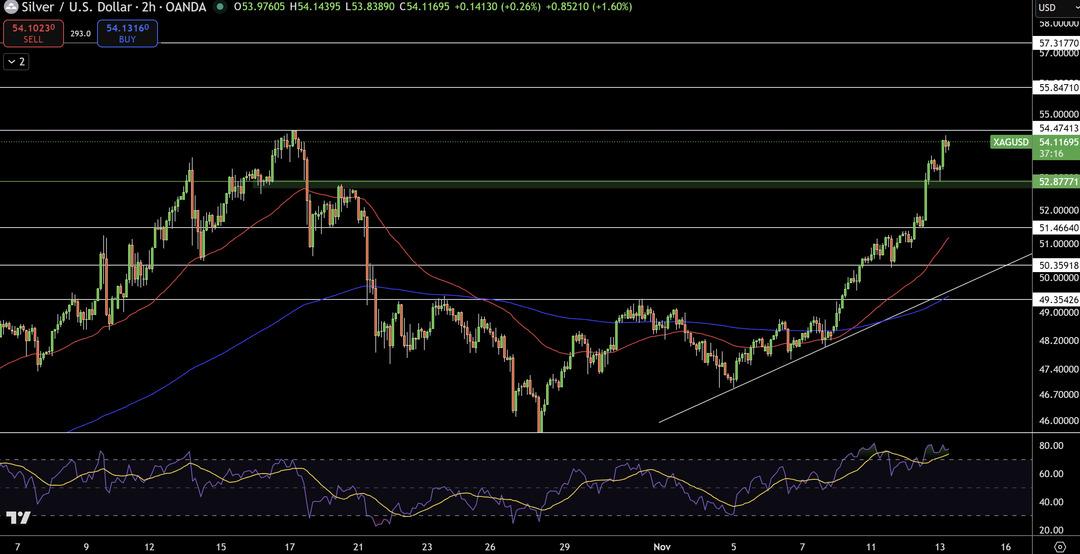Select the green 52.87771 zone price label

pyautogui.click(x=1057, y=182)
